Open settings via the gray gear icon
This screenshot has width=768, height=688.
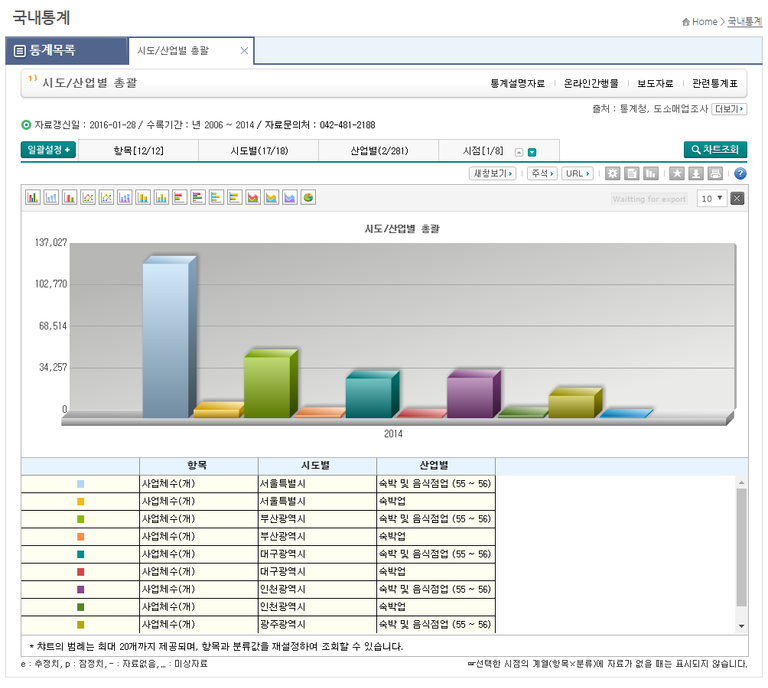tap(612, 173)
